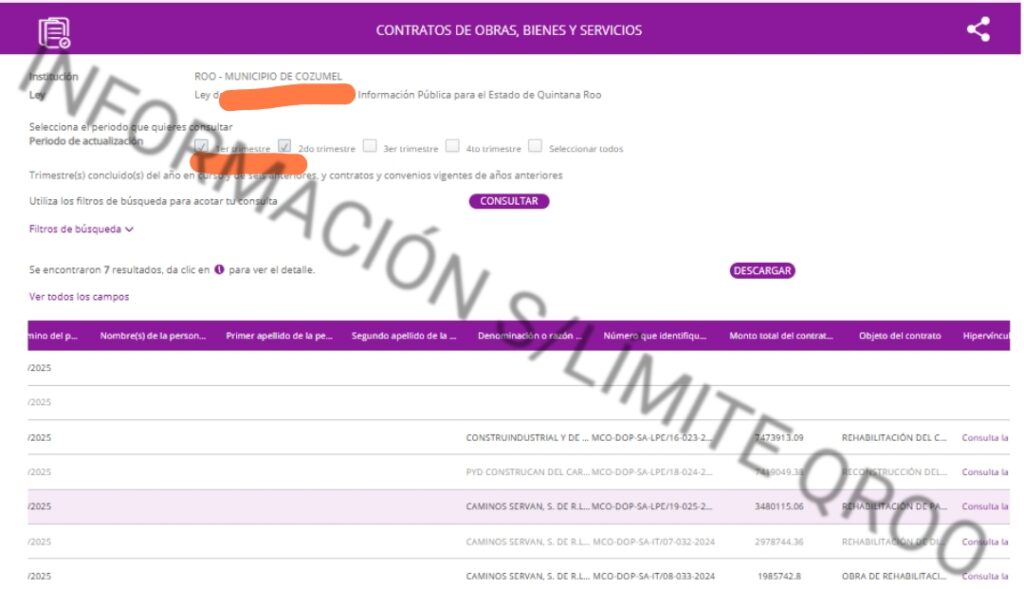Select the row with contract MCO-DOP-SA-LPE/19-025
Image resolution: width=1024 pixels, height=589 pixels.
pyautogui.click(x=652, y=507)
